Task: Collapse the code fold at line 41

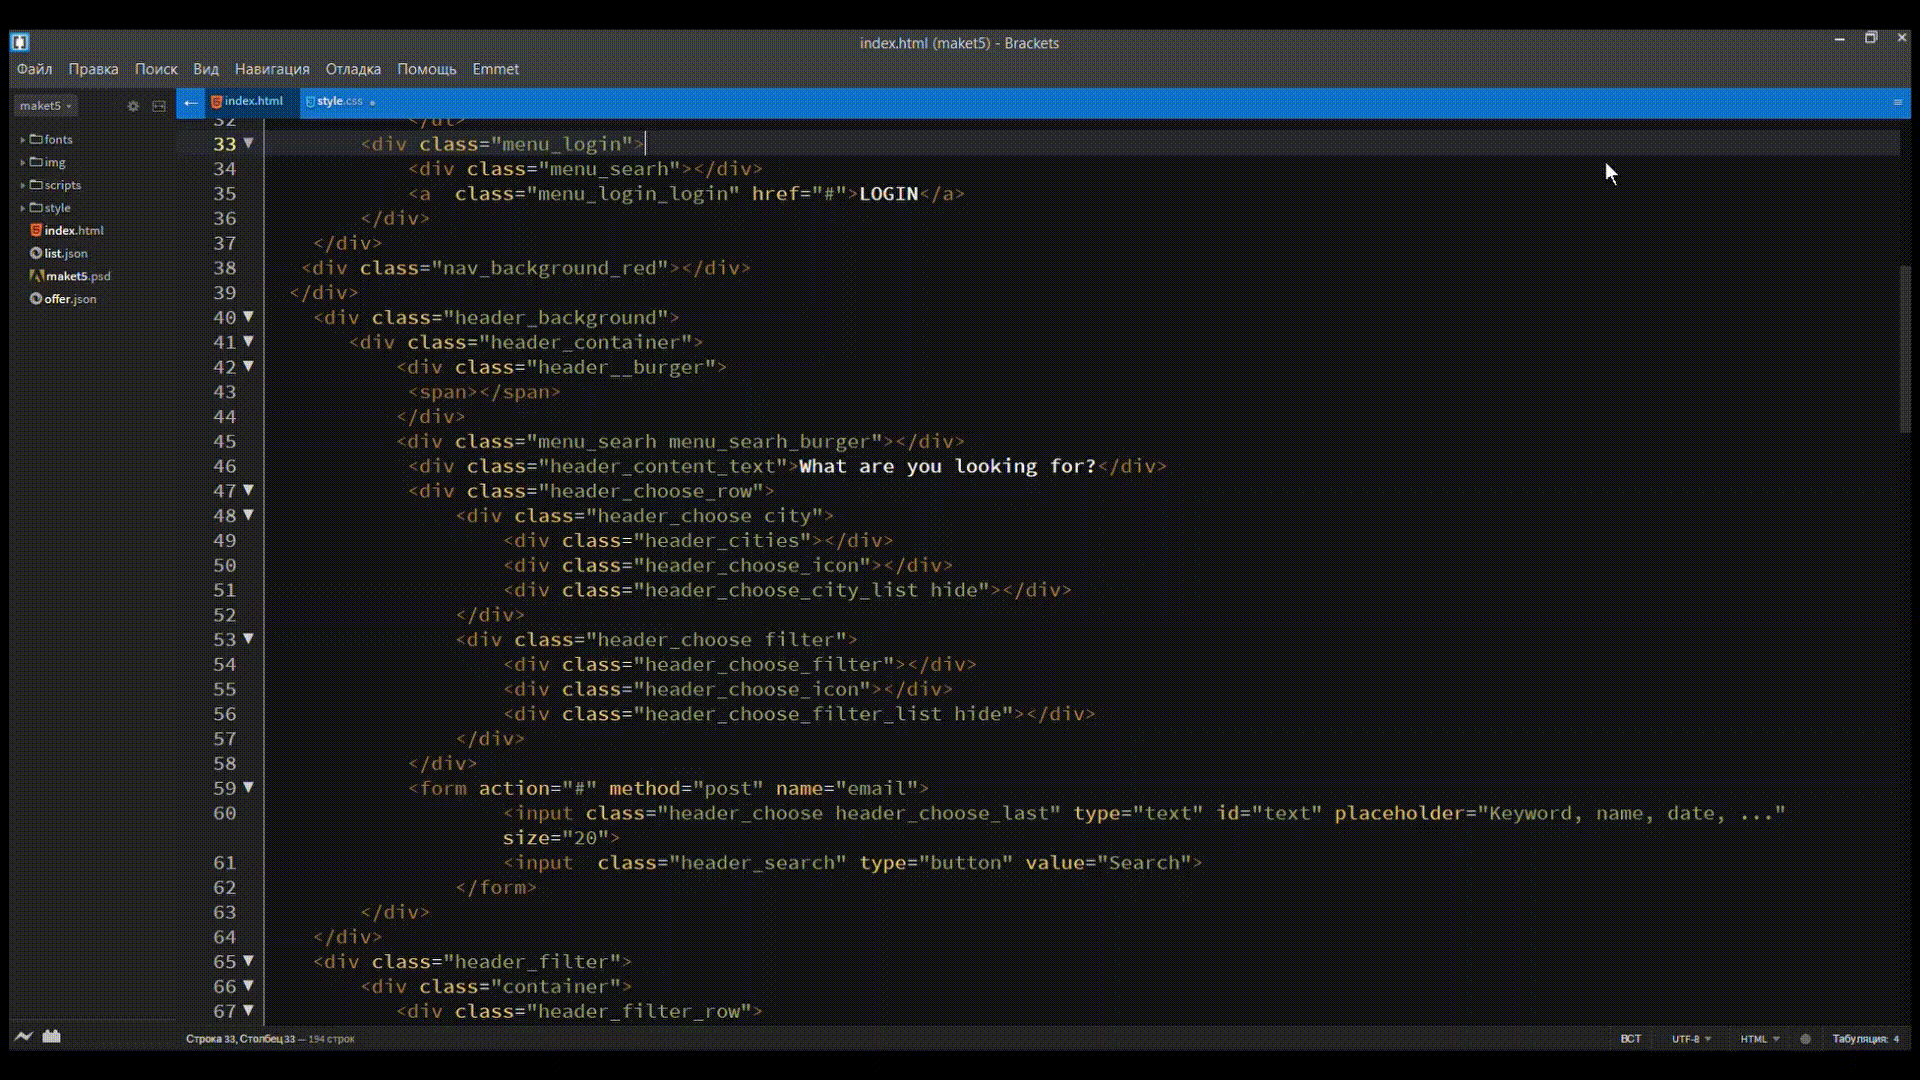Action: click(249, 342)
